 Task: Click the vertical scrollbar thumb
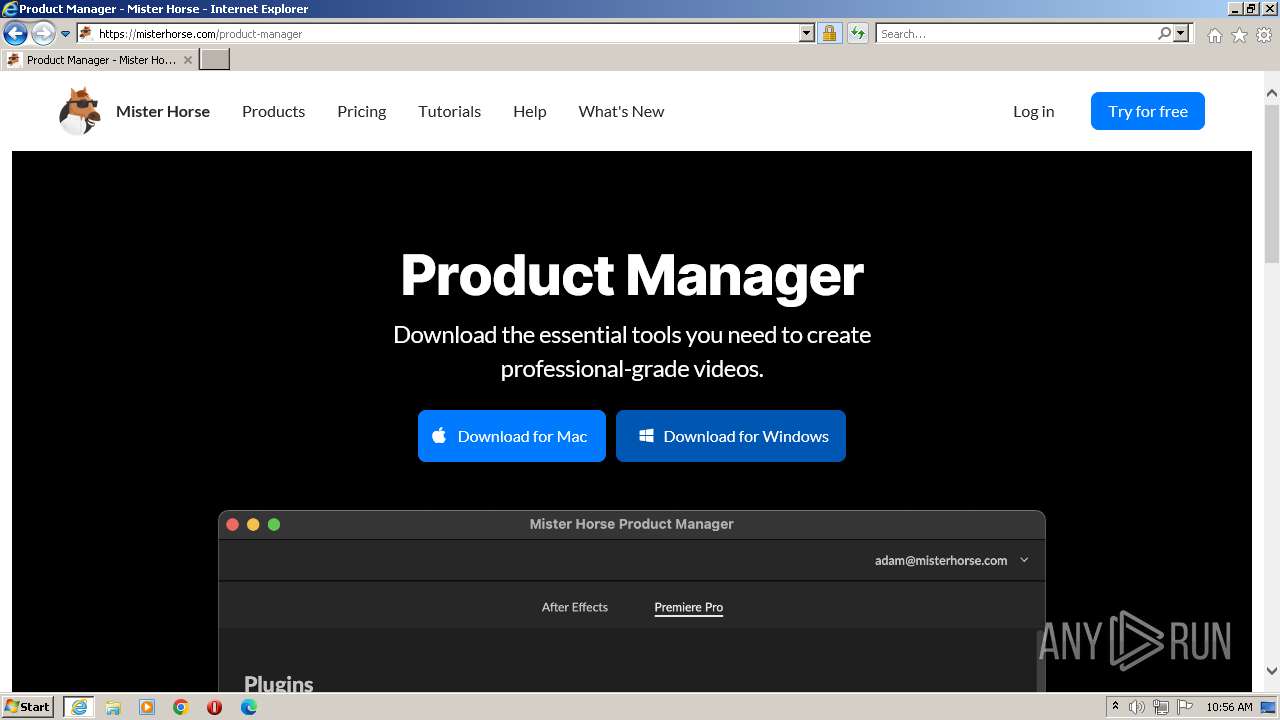tap(1272, 182)
